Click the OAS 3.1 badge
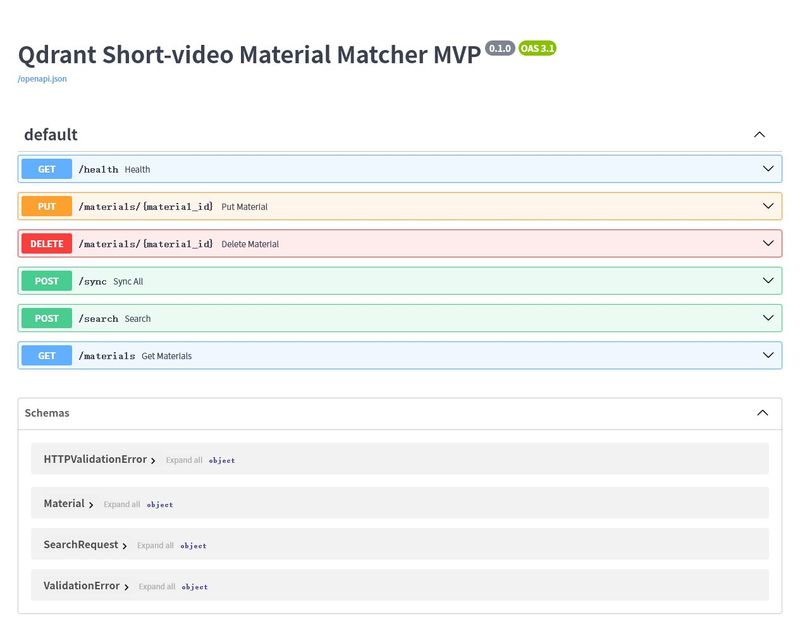Viewport: 800px width, 638px height. point(537,48)
